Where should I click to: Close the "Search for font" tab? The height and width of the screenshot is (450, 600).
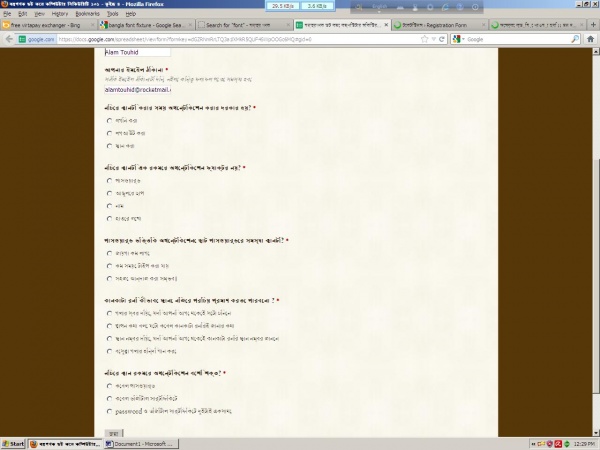tap(288, 25)
